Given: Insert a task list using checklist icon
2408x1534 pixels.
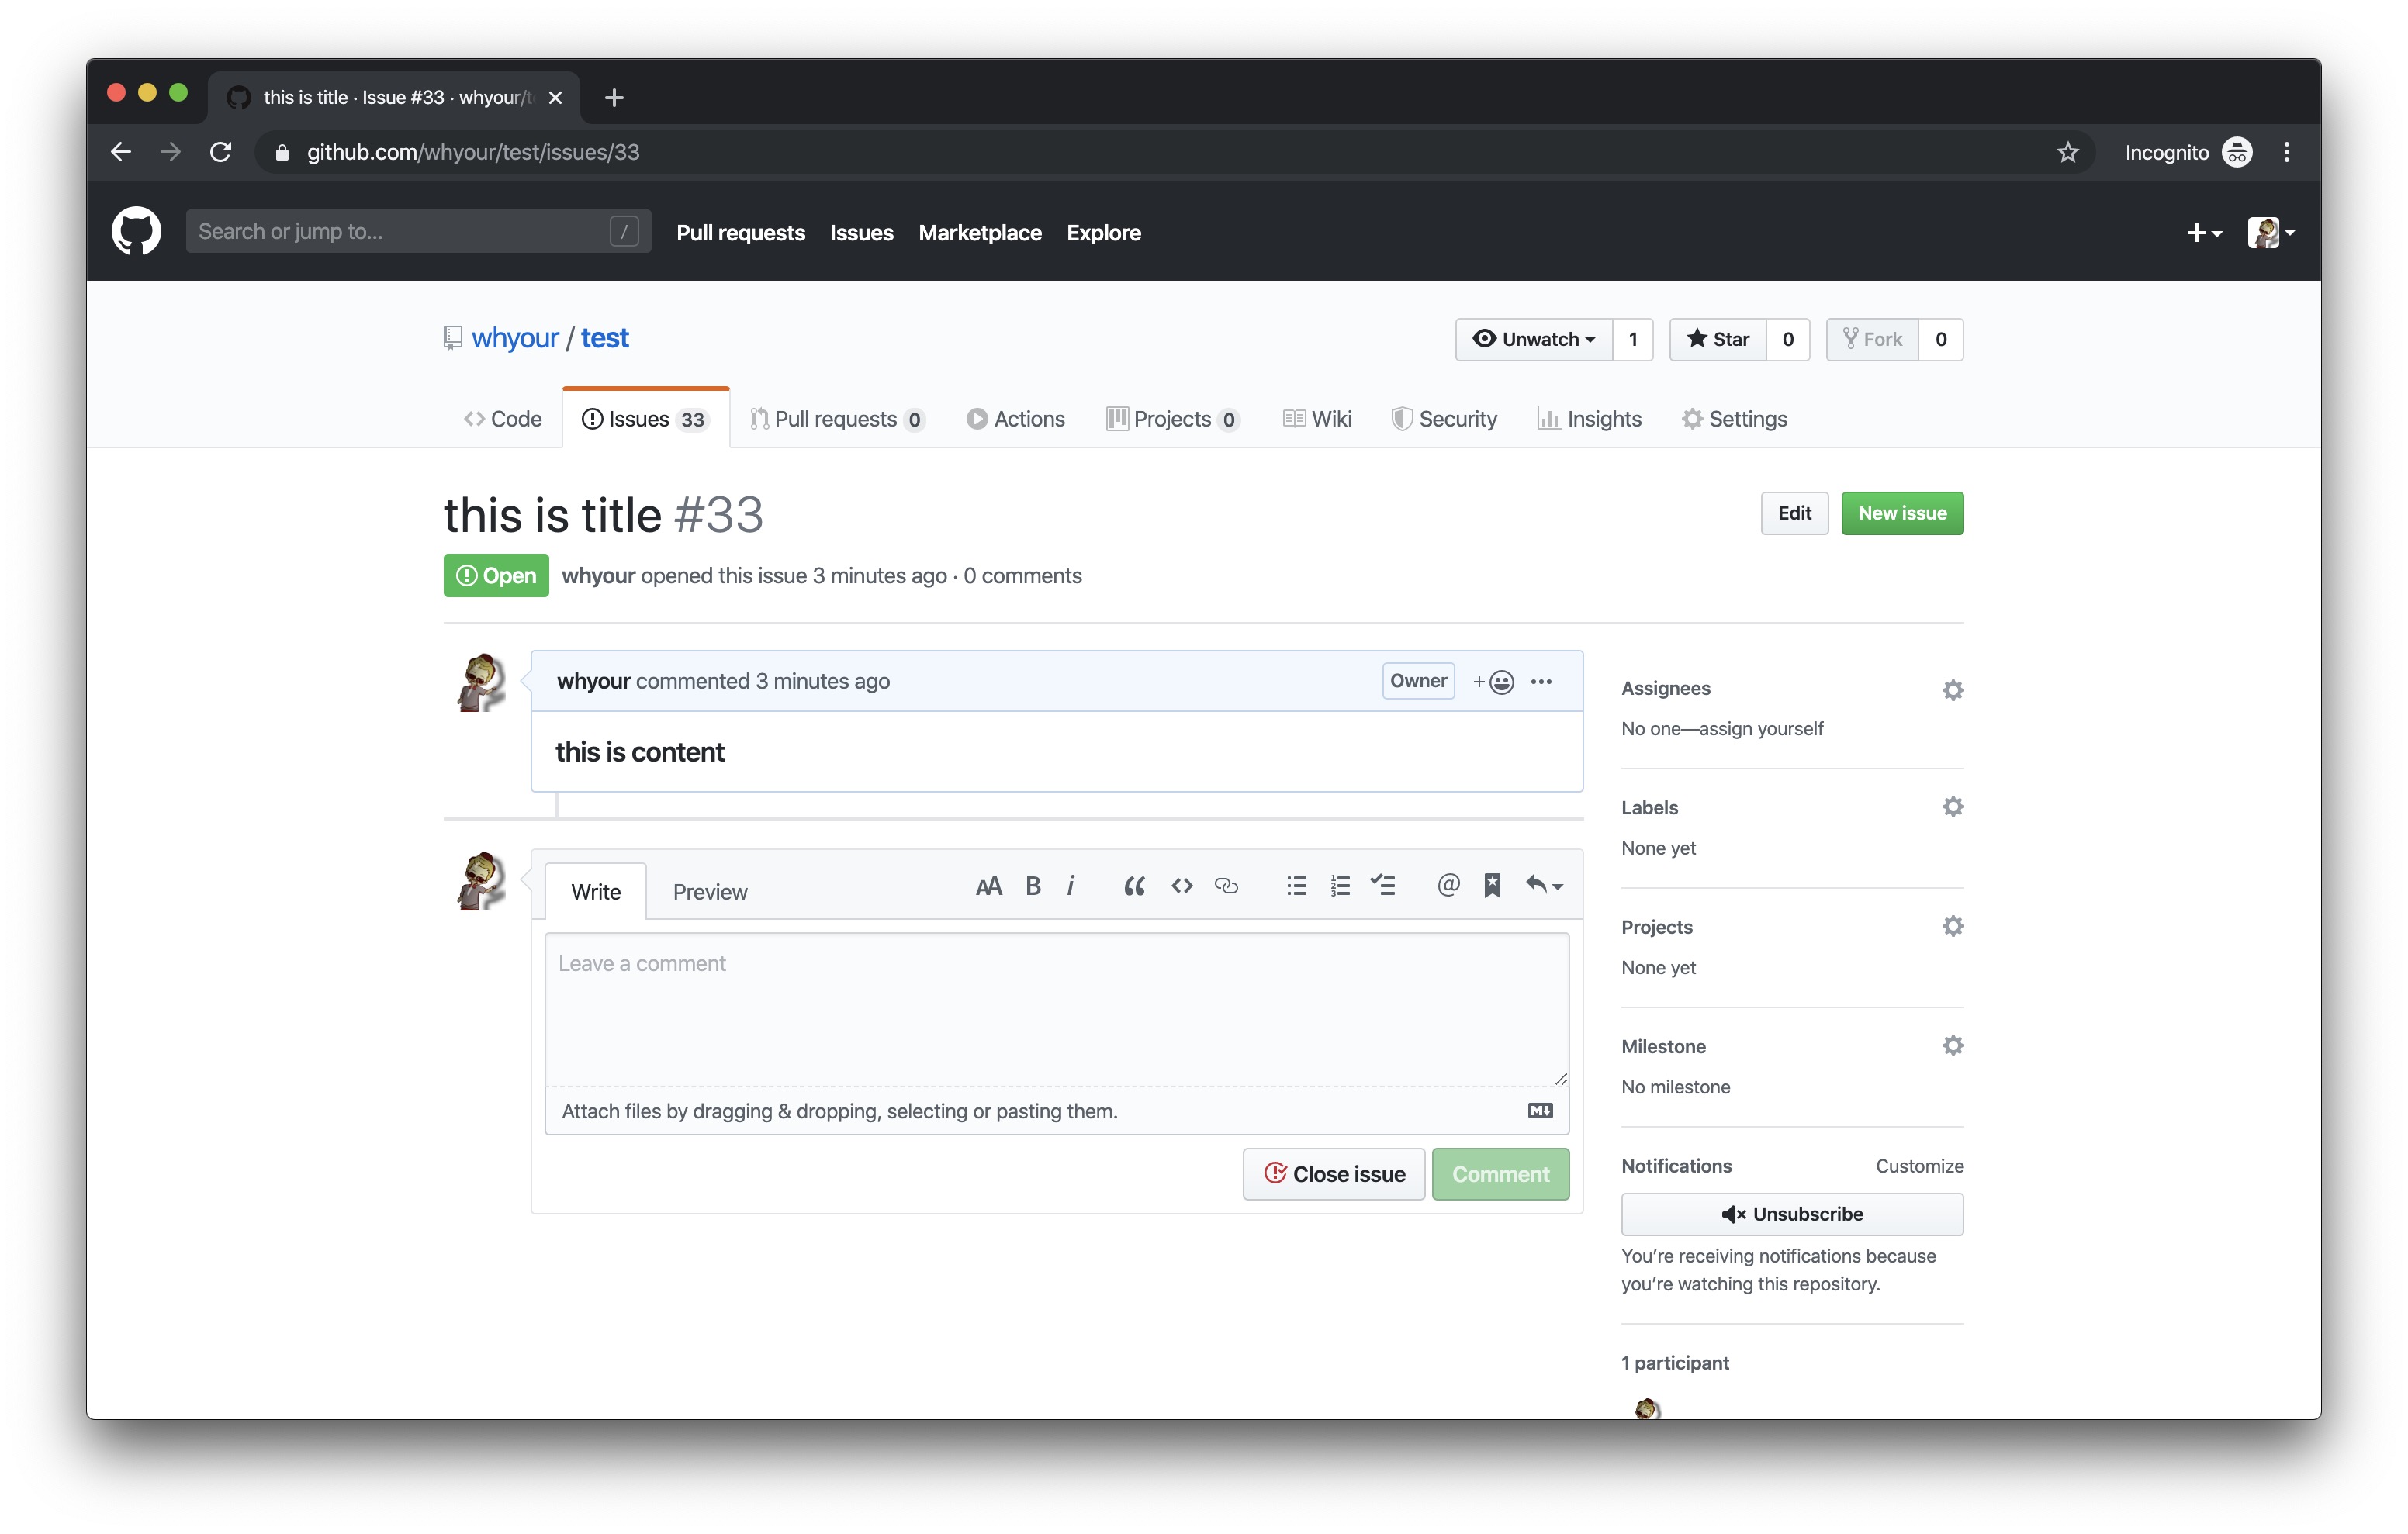Looking at the screenshot, I should click(1383, 886).
